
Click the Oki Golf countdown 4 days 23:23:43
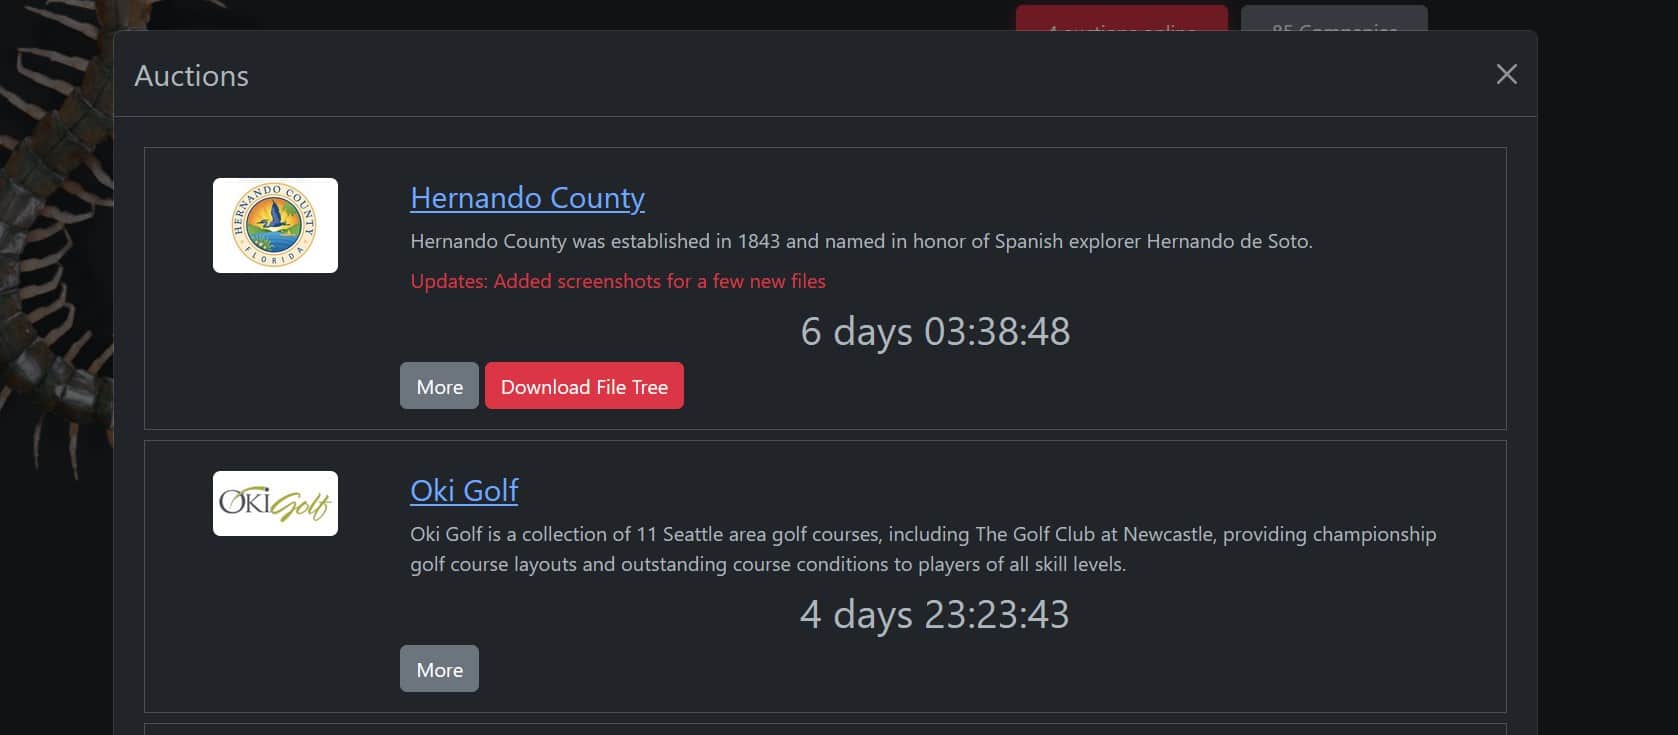click(934, 614)
